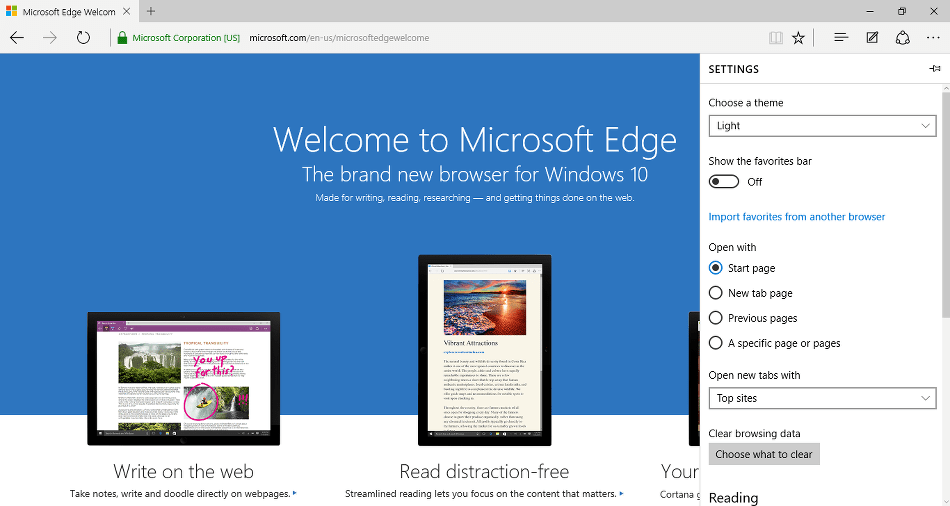Pin the Settings pane

pyautogui.click(x=934, y=69)
